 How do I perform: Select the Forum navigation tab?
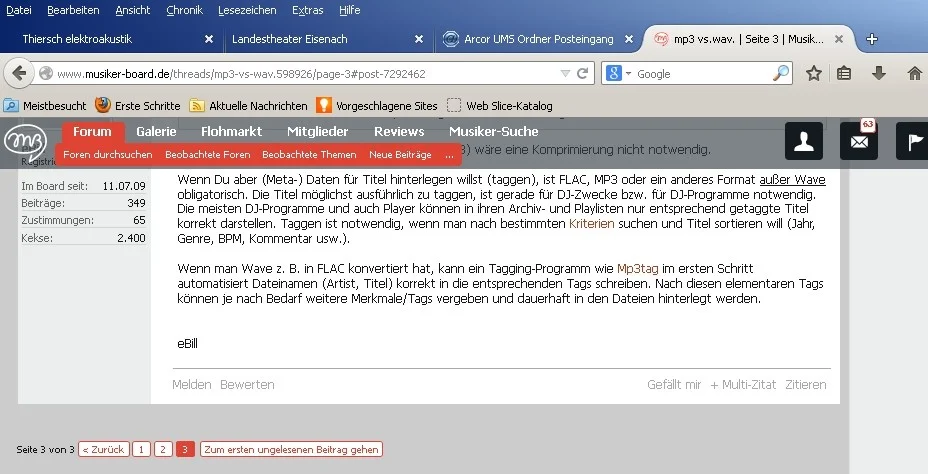(x=92, y=131)
